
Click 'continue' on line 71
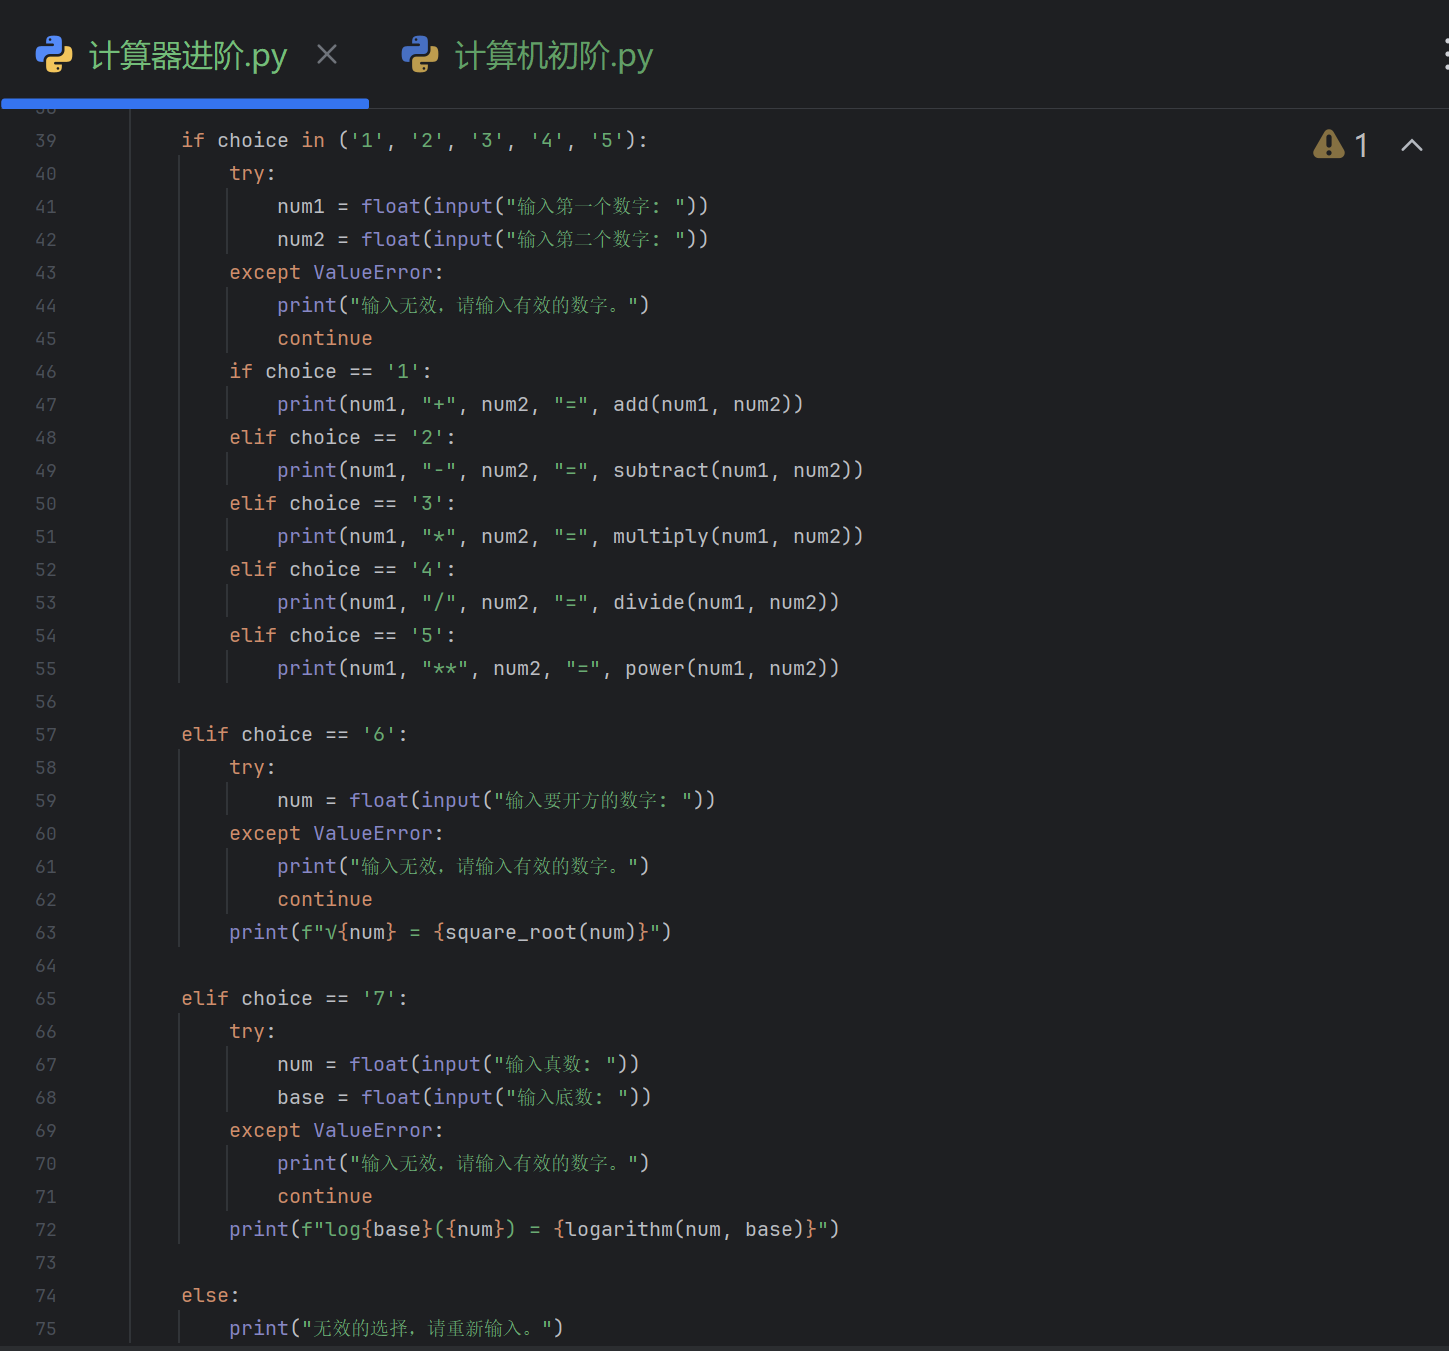(325, 1196)
